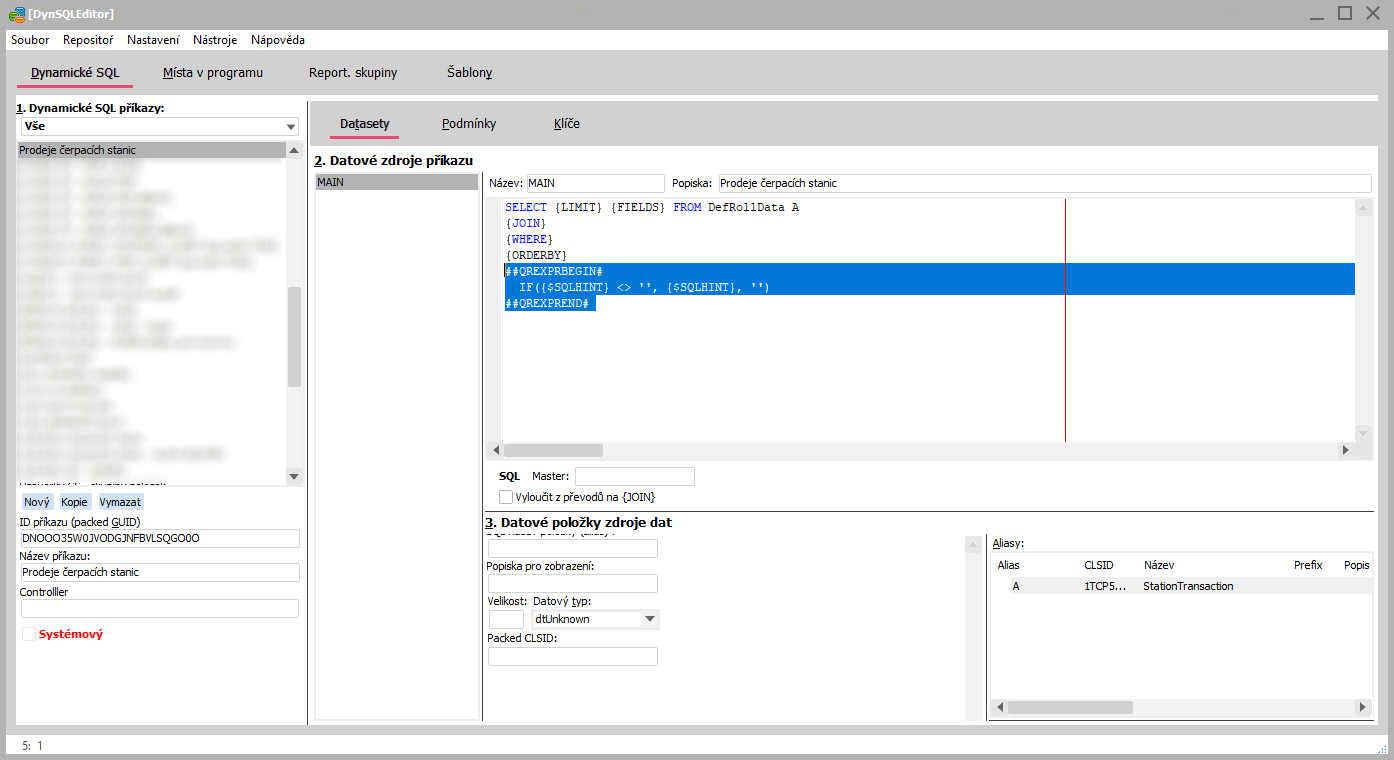The image size is (1394, 760).
Task: Click the scroll-up arrow of the SQL commands list
Action: [294, 150]
